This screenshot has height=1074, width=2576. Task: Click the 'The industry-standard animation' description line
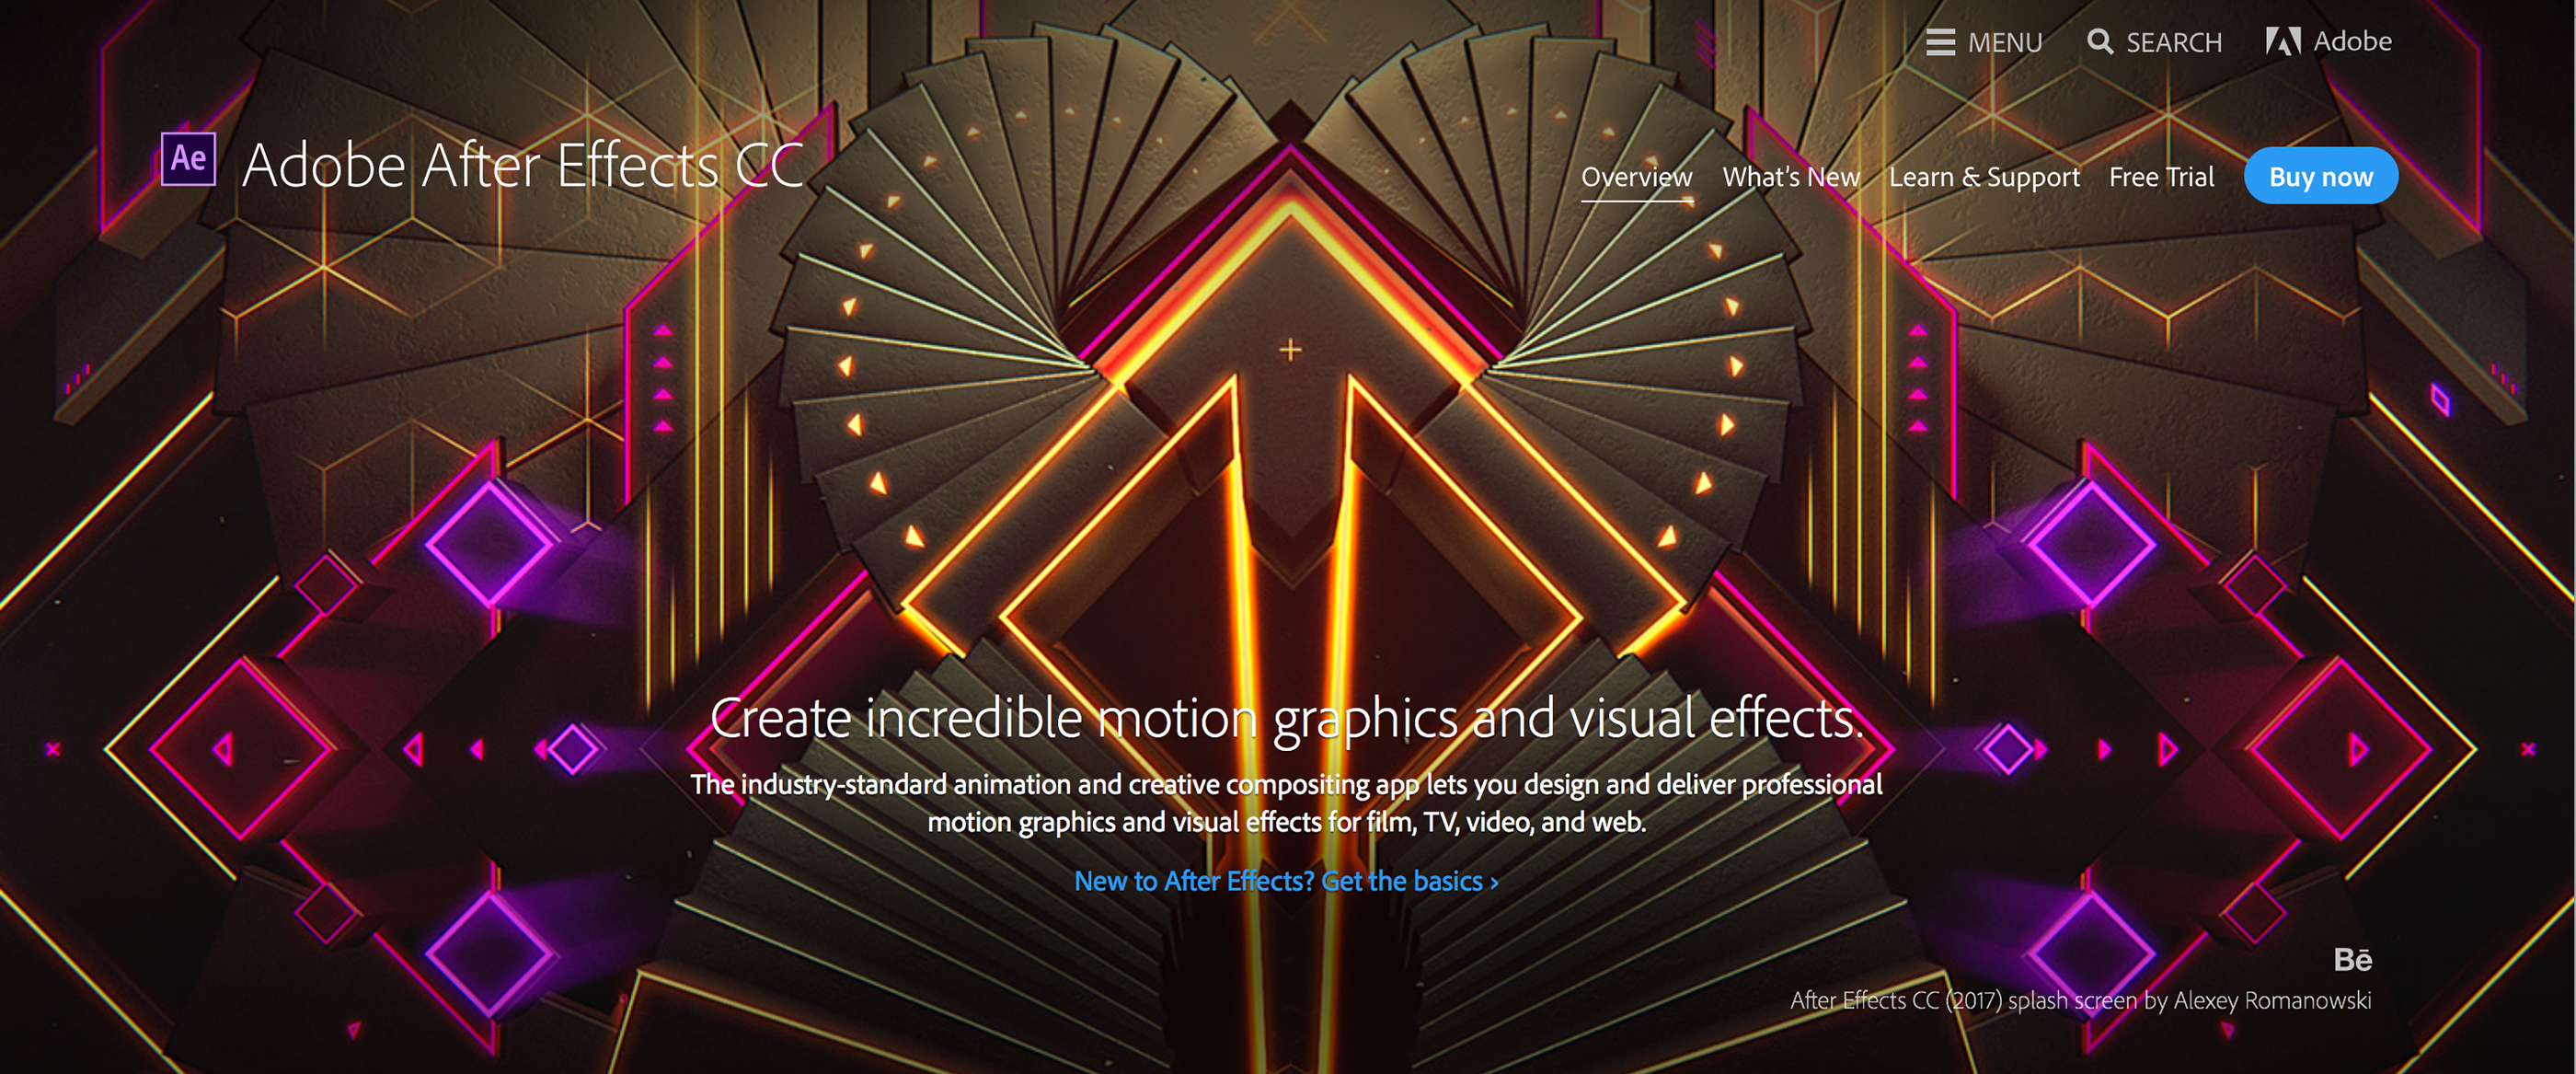[1286, 784]
